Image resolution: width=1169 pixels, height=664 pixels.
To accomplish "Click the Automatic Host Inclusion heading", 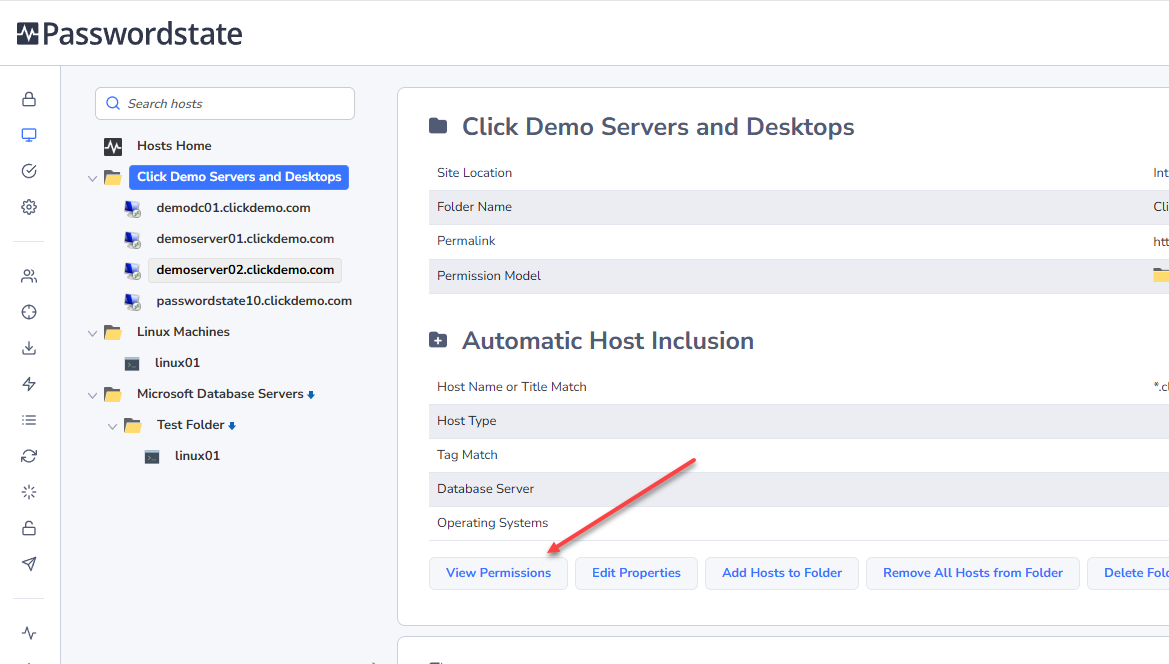I will pyautogui.click(x=608, y=341).
